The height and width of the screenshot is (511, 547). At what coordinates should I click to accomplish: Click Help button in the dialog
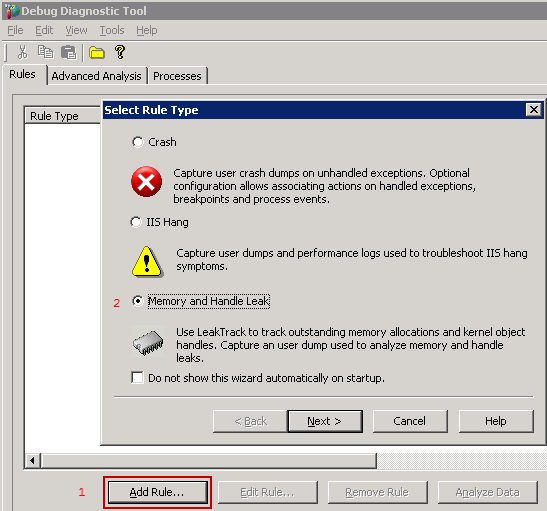coord(496,421)
